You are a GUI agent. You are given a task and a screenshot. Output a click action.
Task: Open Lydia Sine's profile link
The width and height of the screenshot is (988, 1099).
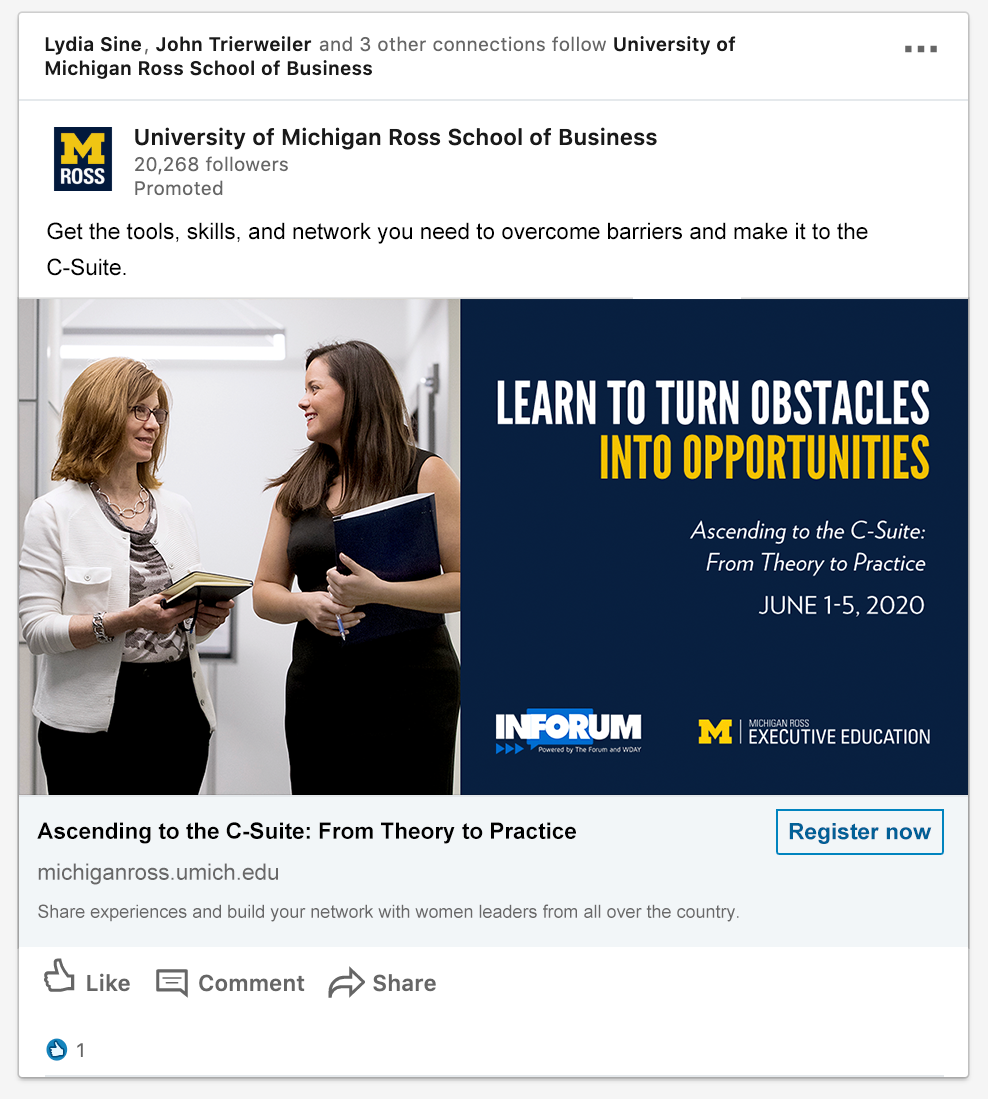tap(93, 44)
